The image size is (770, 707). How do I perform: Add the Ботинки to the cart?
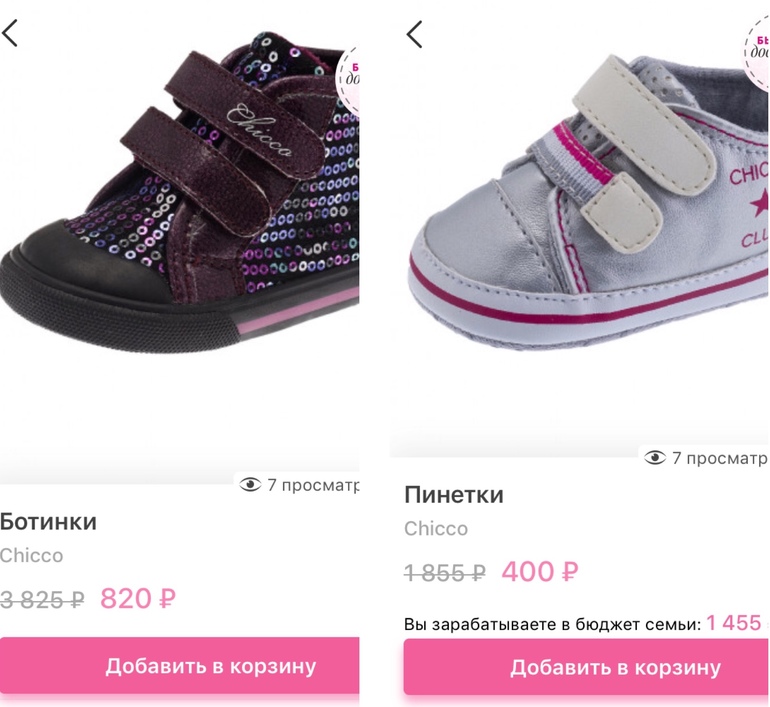[180, 666]
